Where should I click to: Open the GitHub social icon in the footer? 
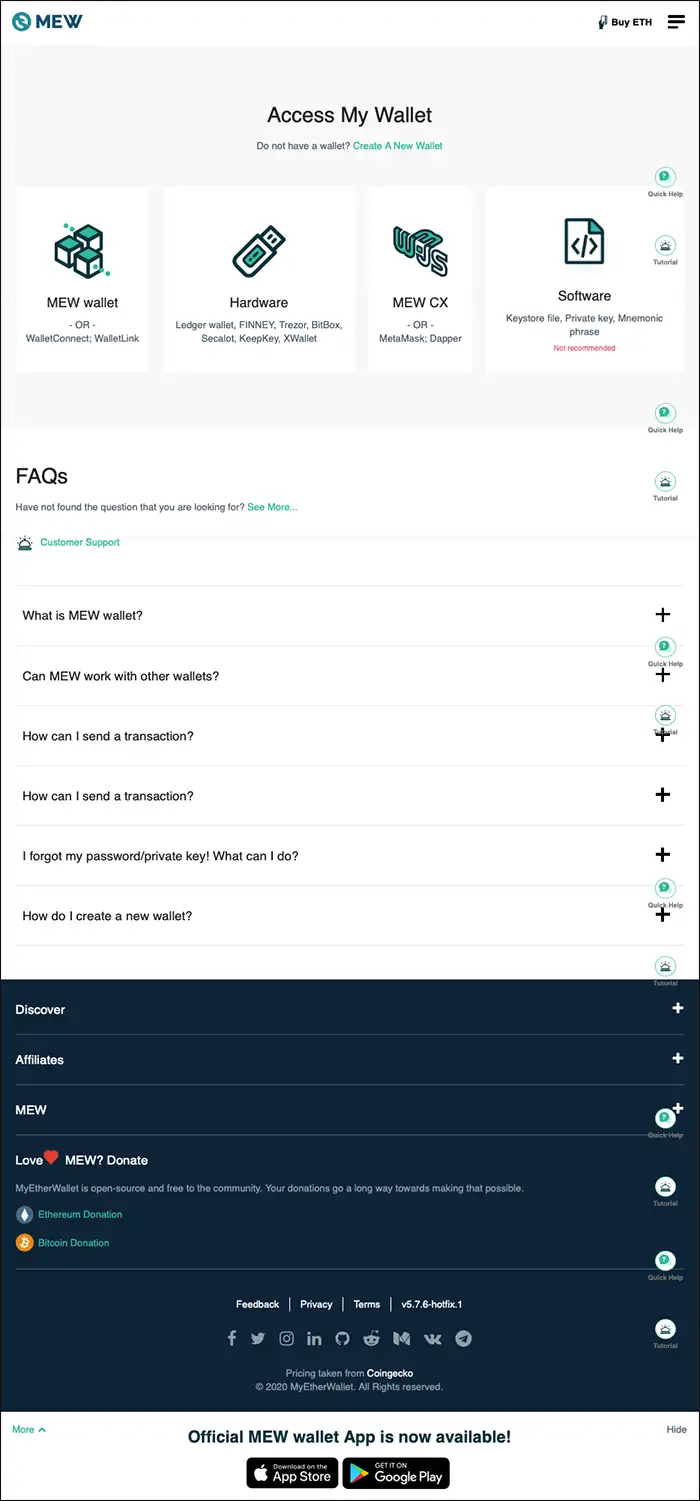(x=342, y=1338)
